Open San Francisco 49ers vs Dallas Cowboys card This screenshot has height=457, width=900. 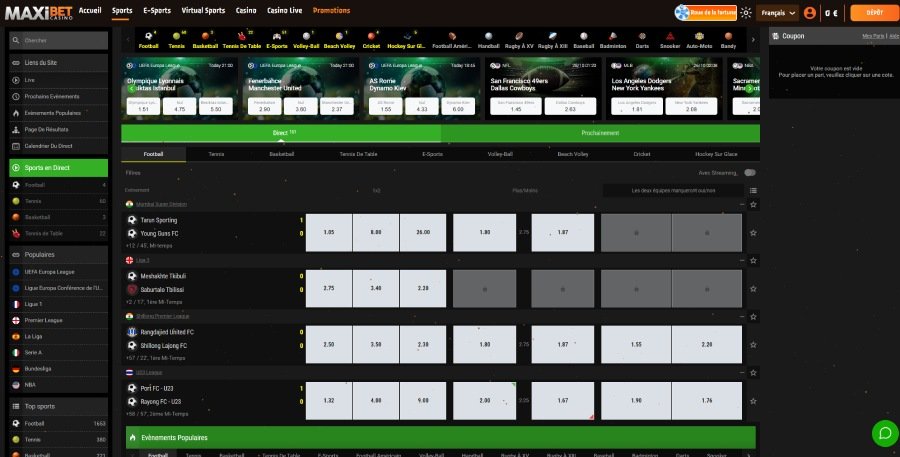[x=543, y=88]
